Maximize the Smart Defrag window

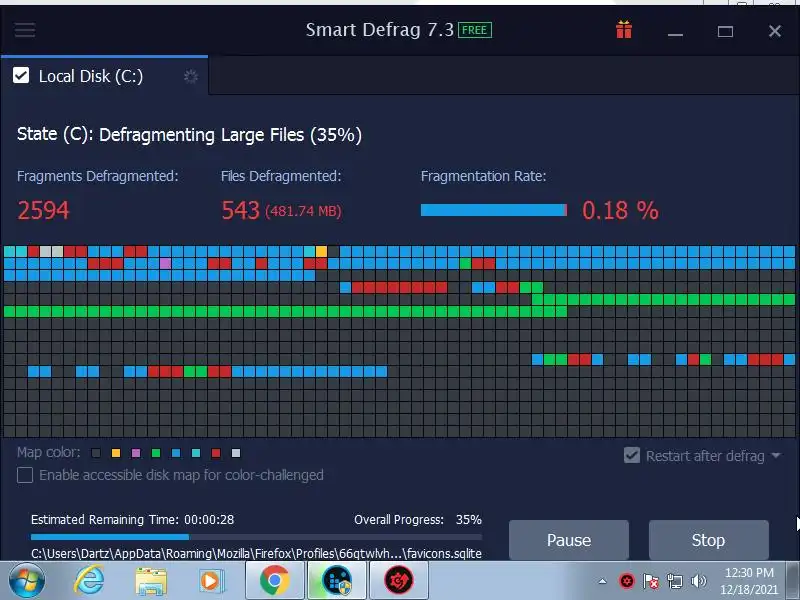725,32
